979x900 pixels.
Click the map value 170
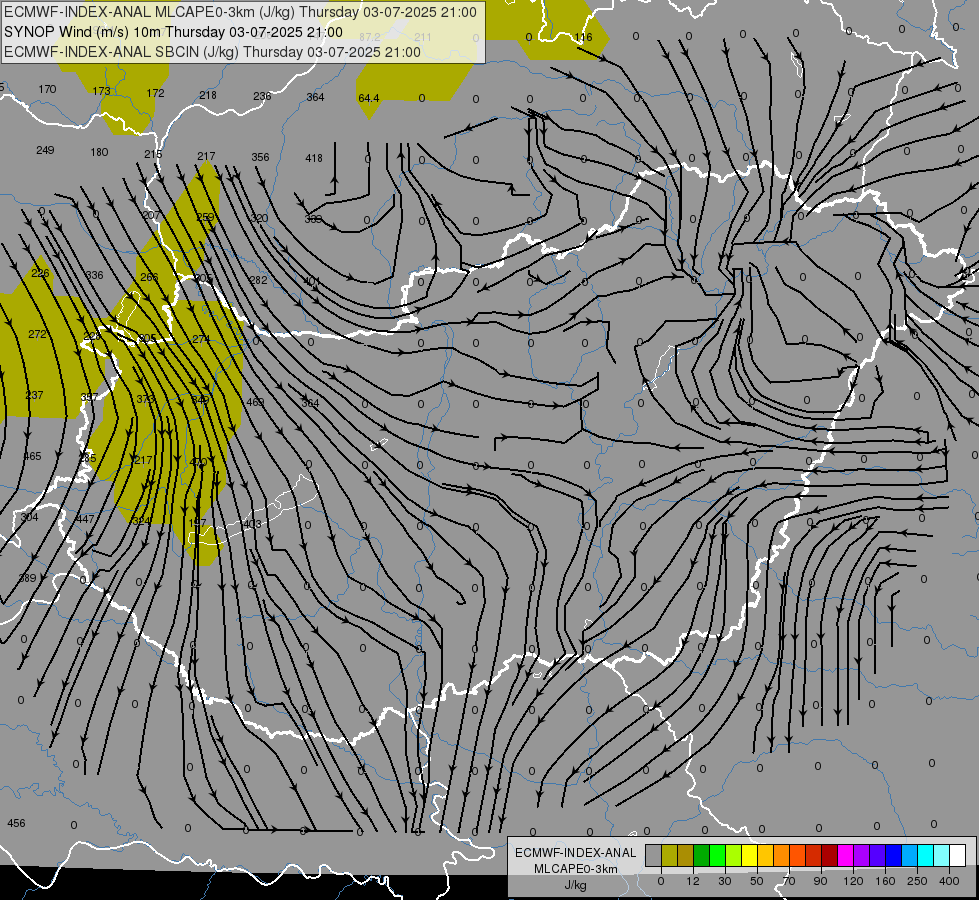(47, 89)
